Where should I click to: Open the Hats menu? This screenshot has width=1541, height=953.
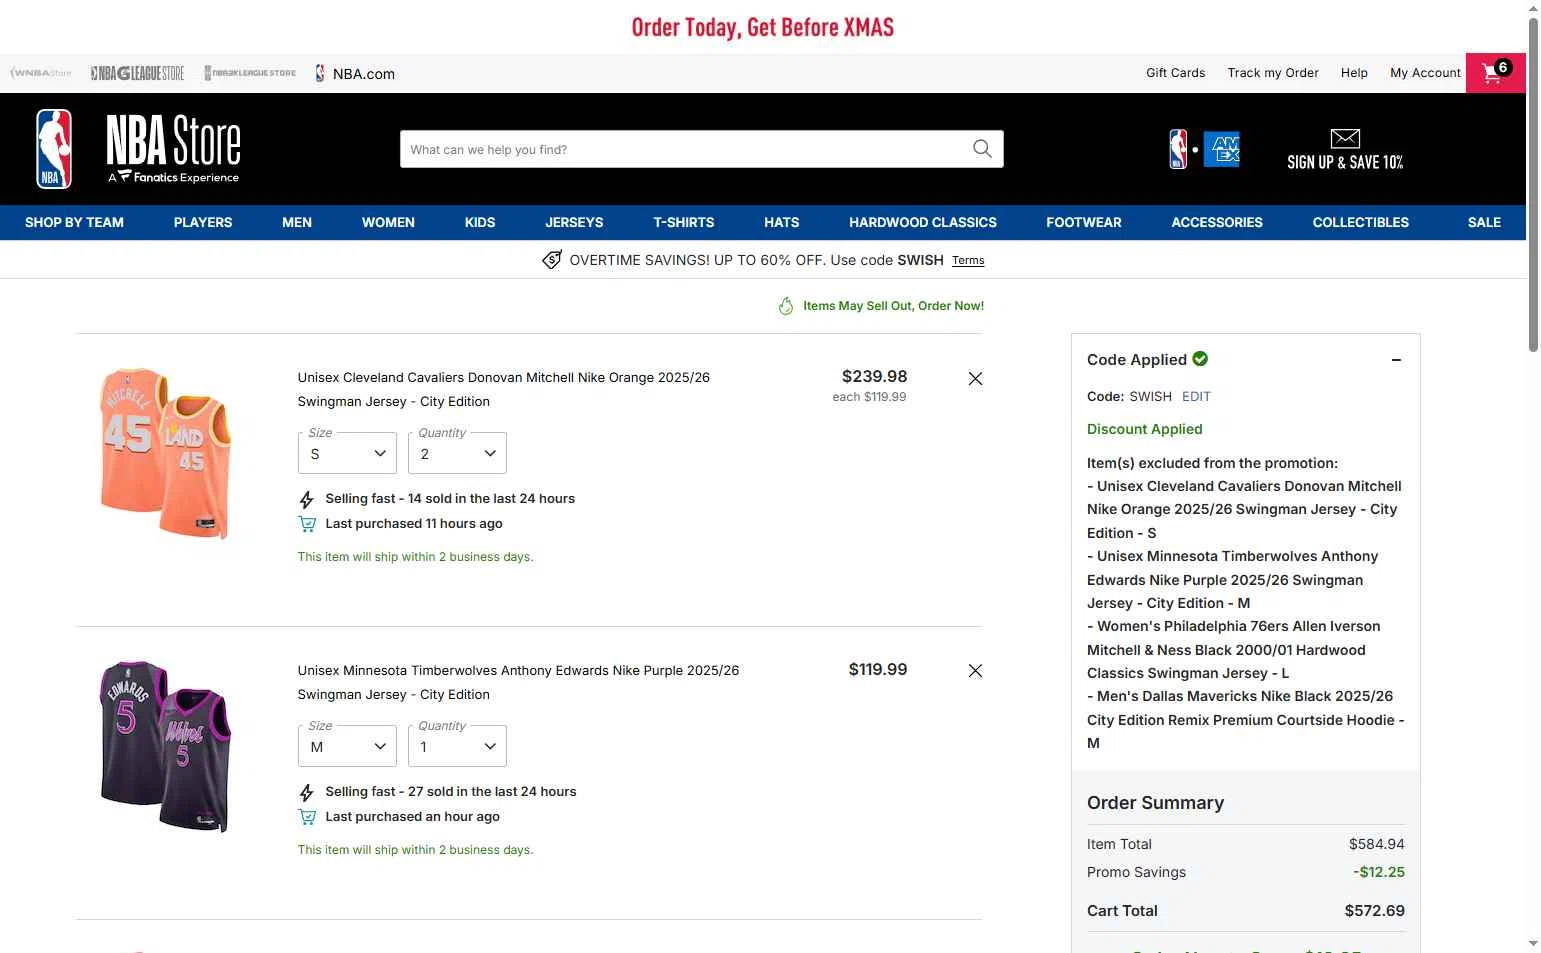[x=782, y=222]
